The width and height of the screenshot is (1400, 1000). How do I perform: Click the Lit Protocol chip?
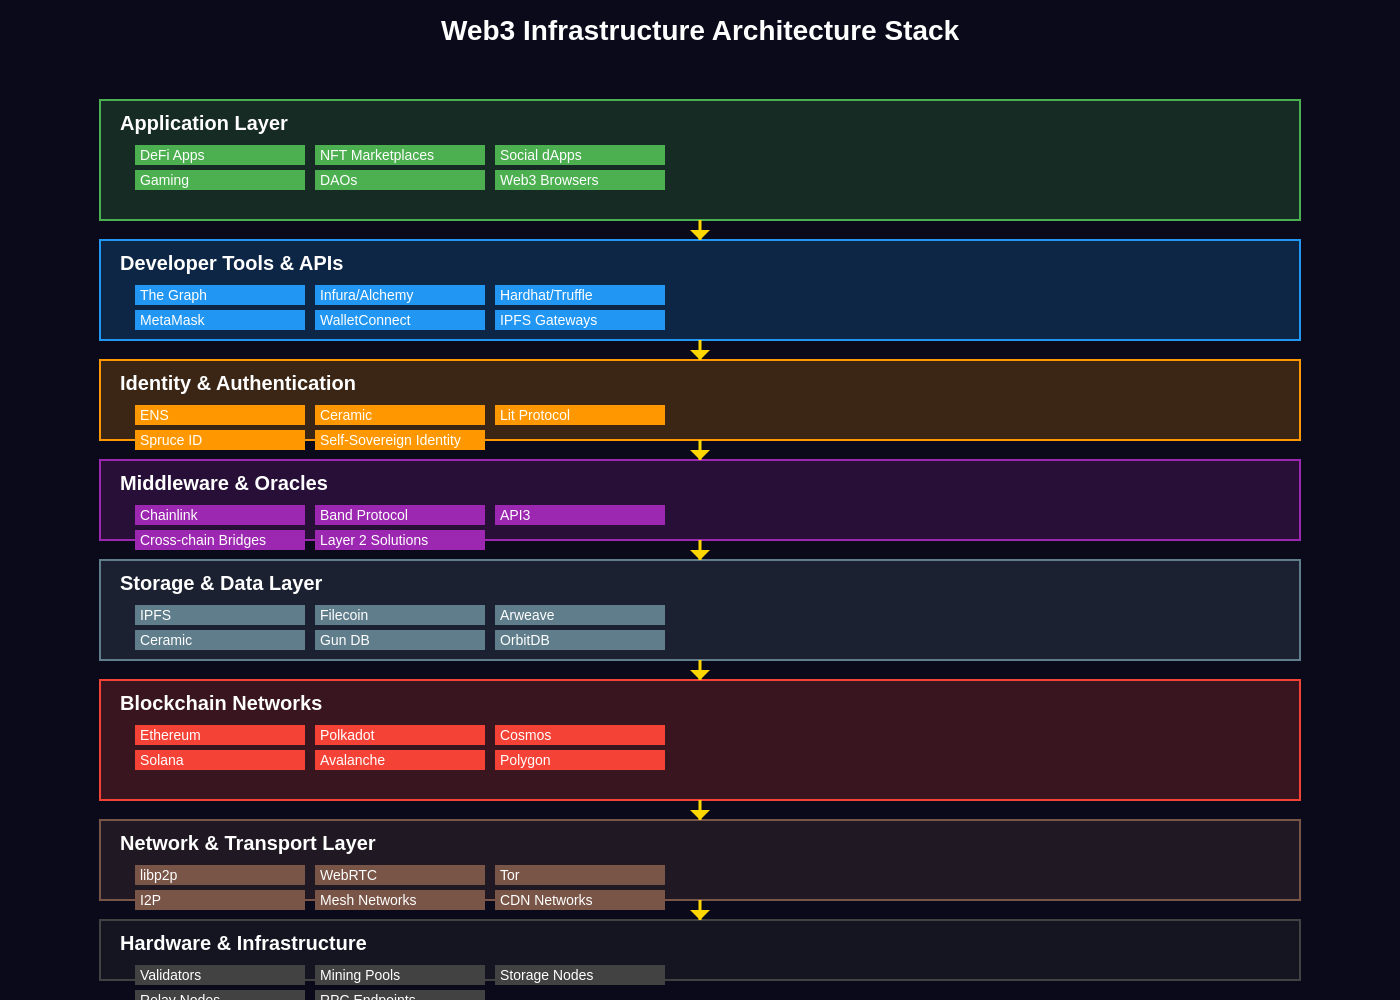(x=580, y=415)
